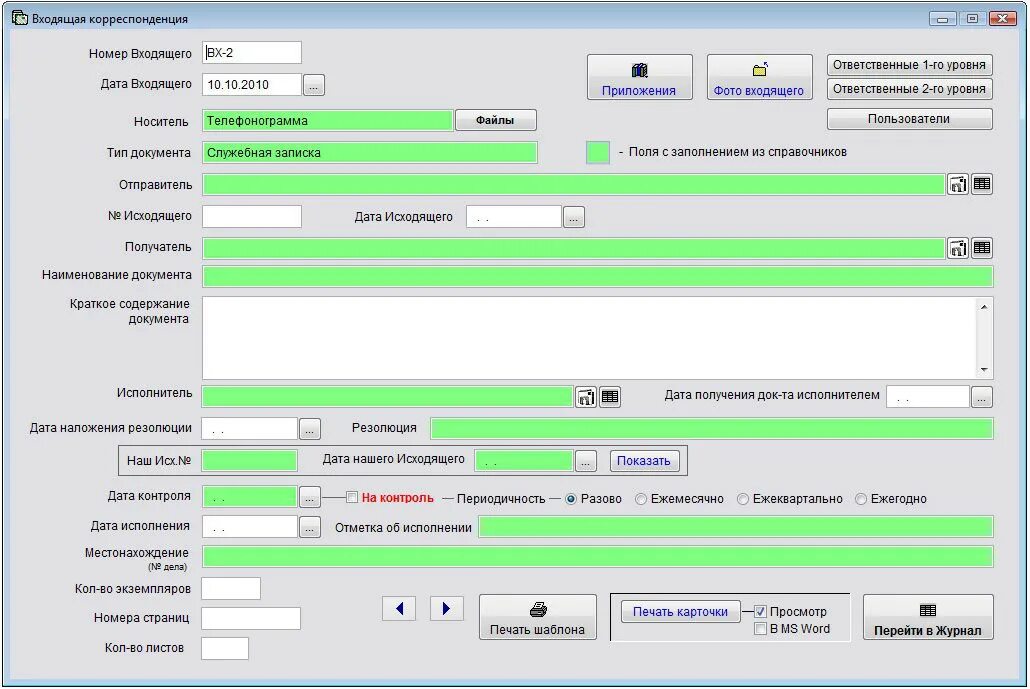
Task: Click the № Исходящего input field
Action: pos(252,216)
